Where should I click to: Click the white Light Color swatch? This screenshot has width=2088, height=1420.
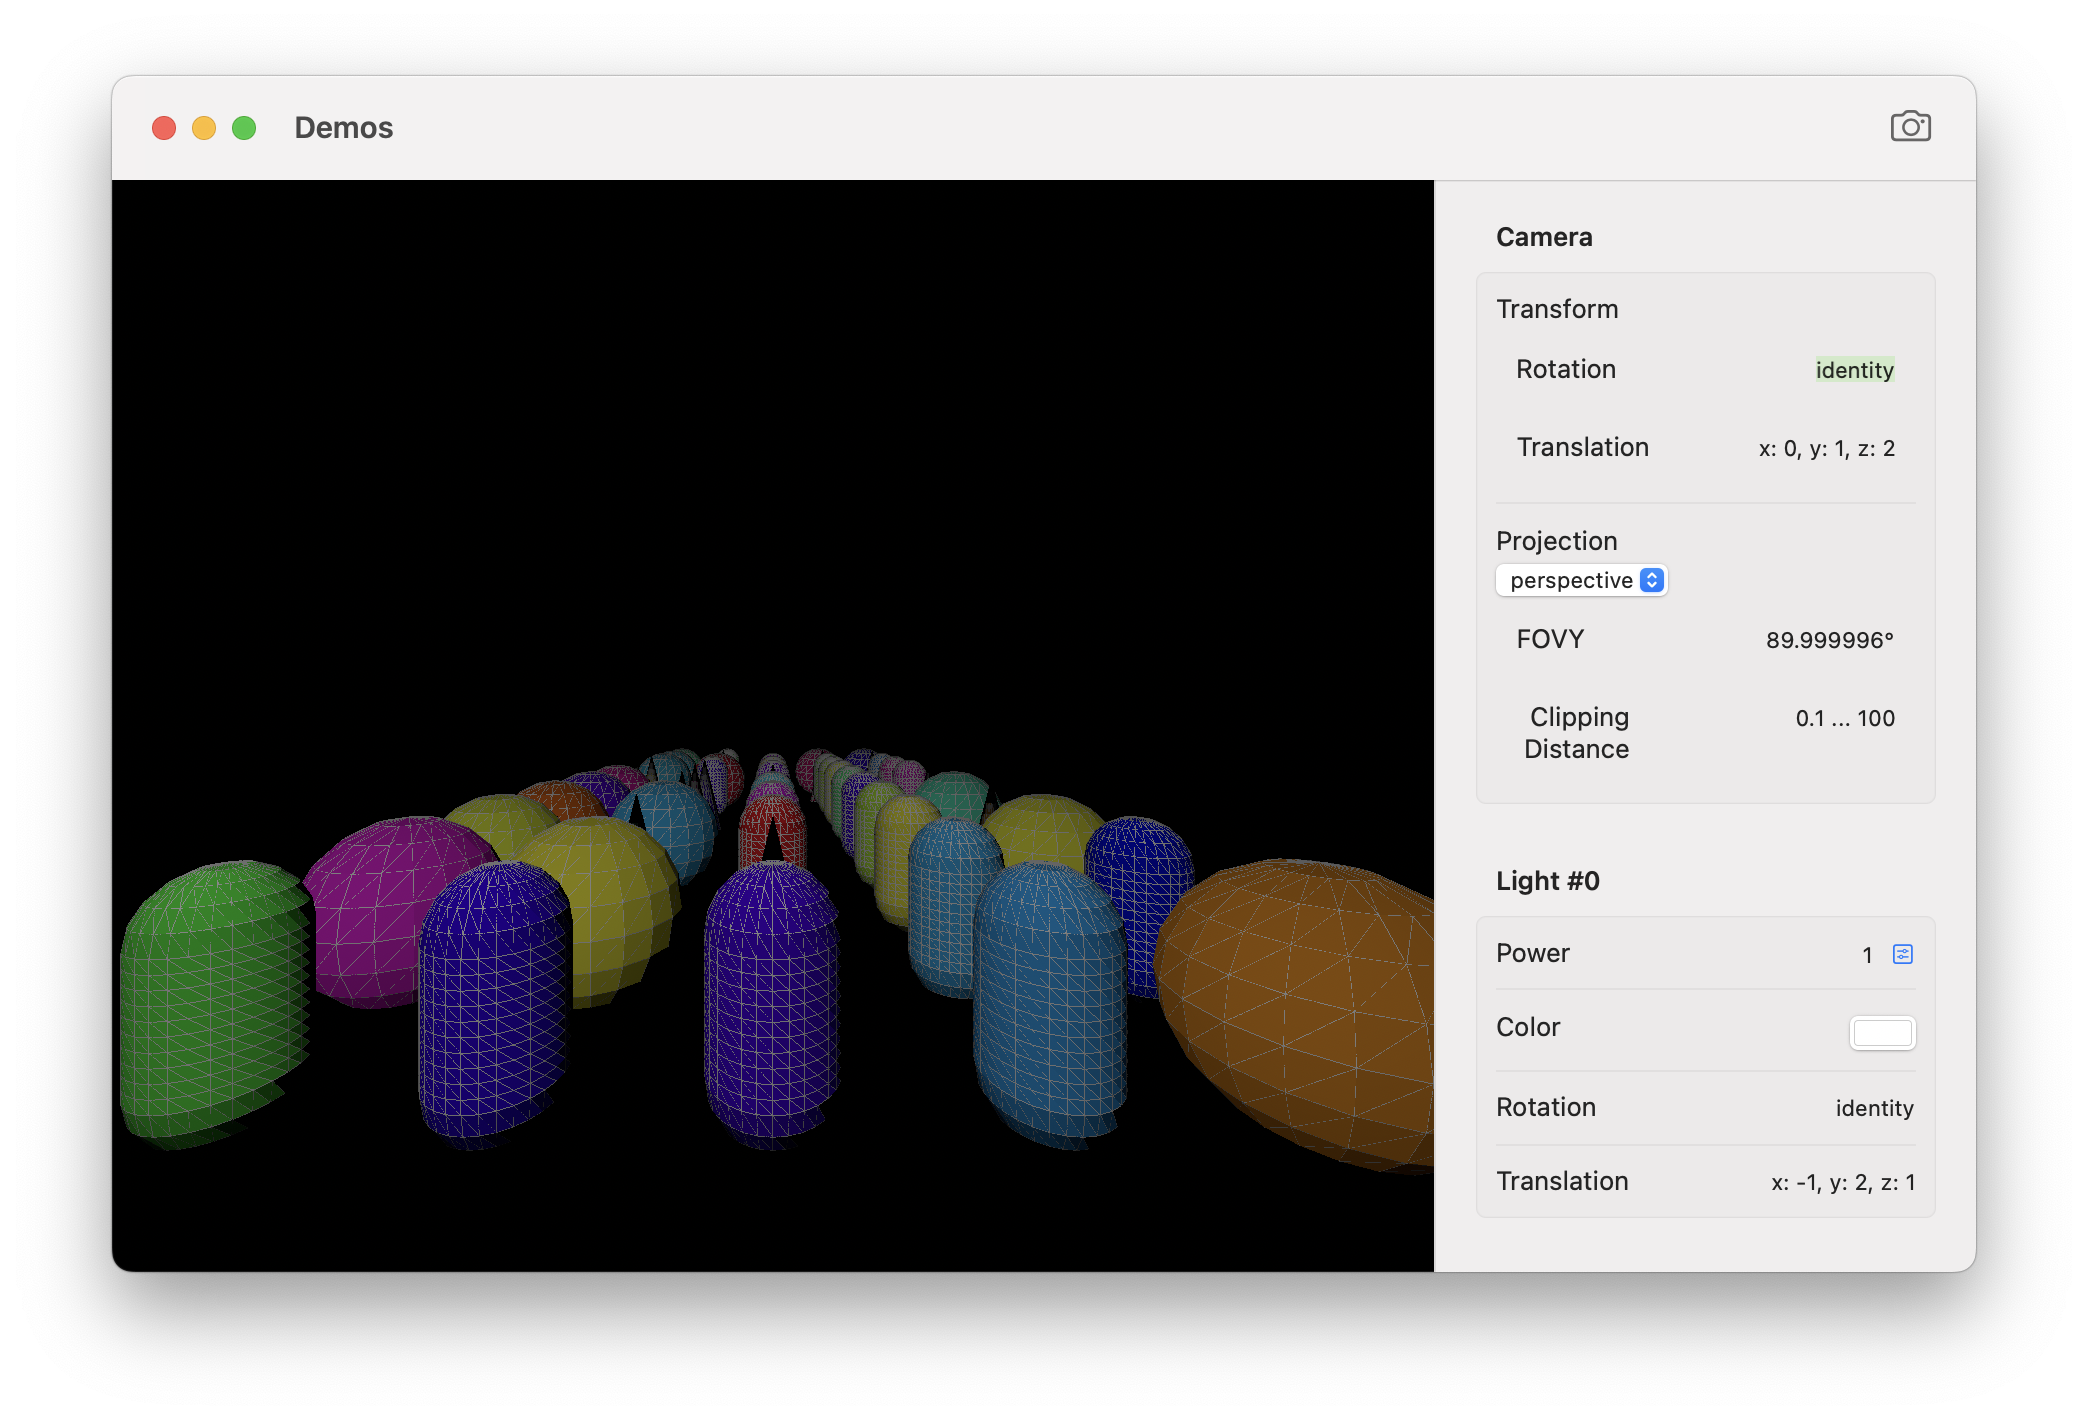point(1882,1032)
